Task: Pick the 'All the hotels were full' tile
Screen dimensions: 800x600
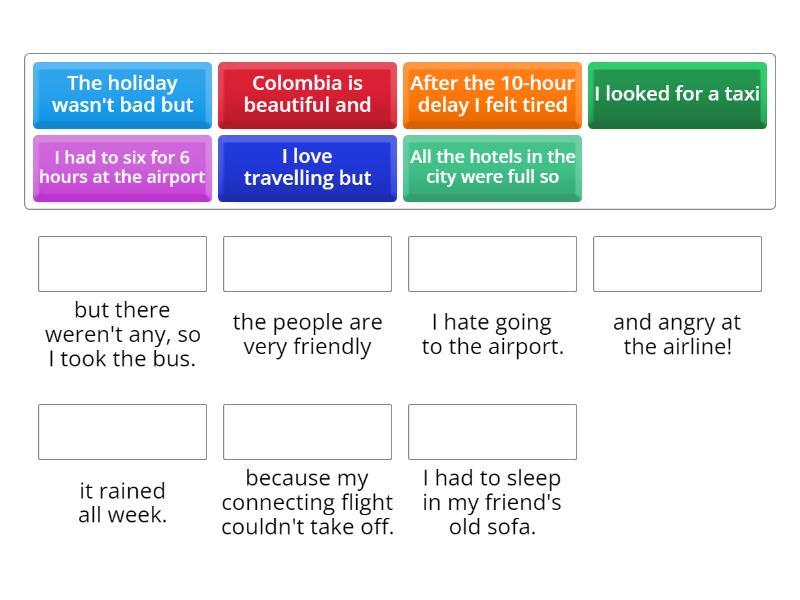Action: (492, 169)
